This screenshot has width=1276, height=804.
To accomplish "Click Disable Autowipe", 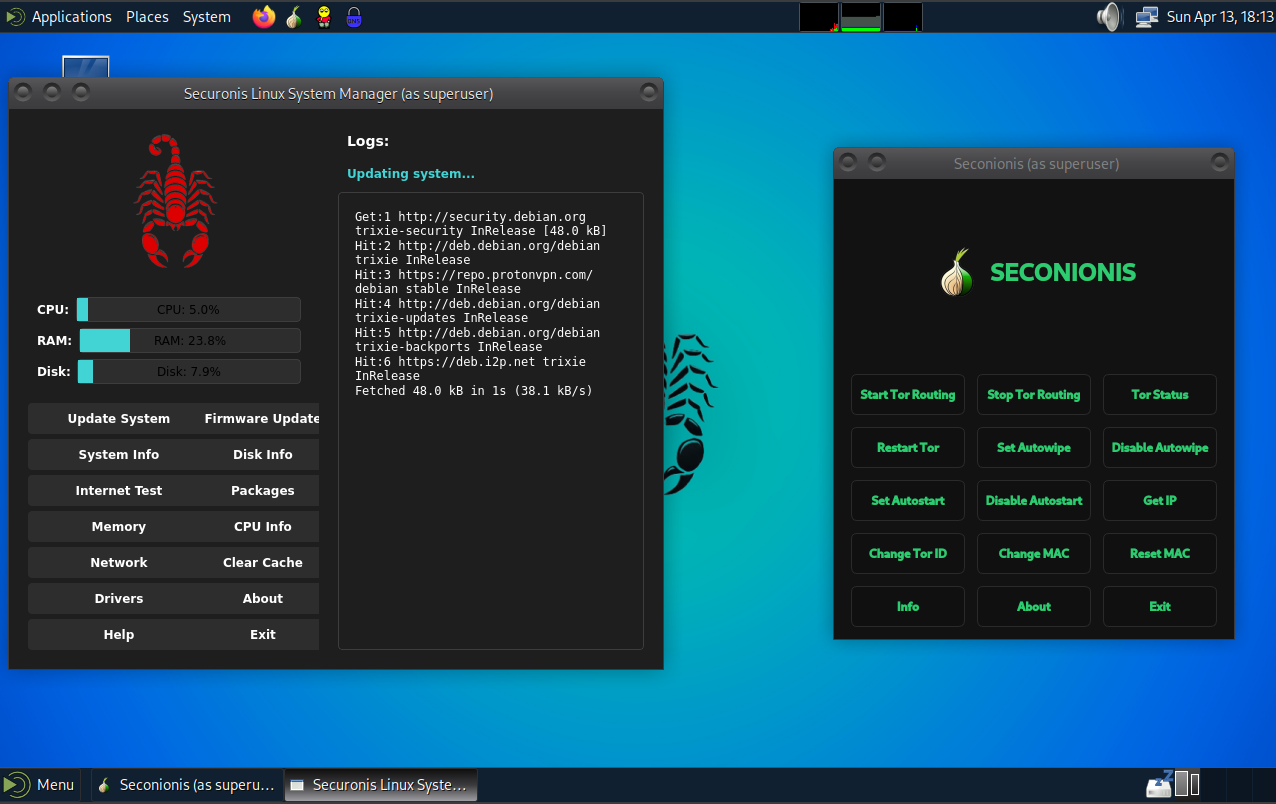I will pyautogui.click(x=1160, y=448).
